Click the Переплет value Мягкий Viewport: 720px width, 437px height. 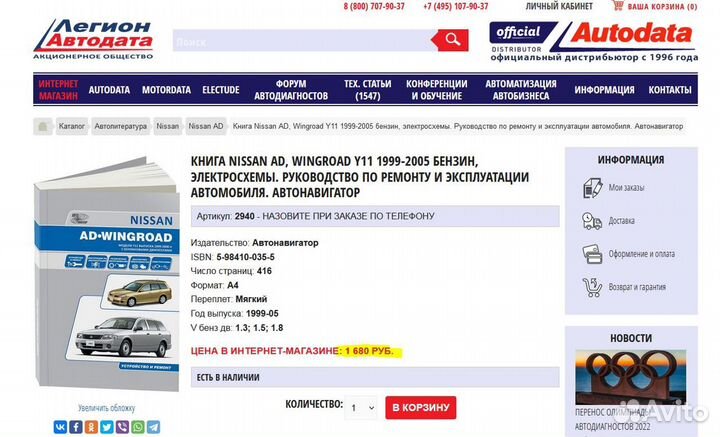(251, 299)
